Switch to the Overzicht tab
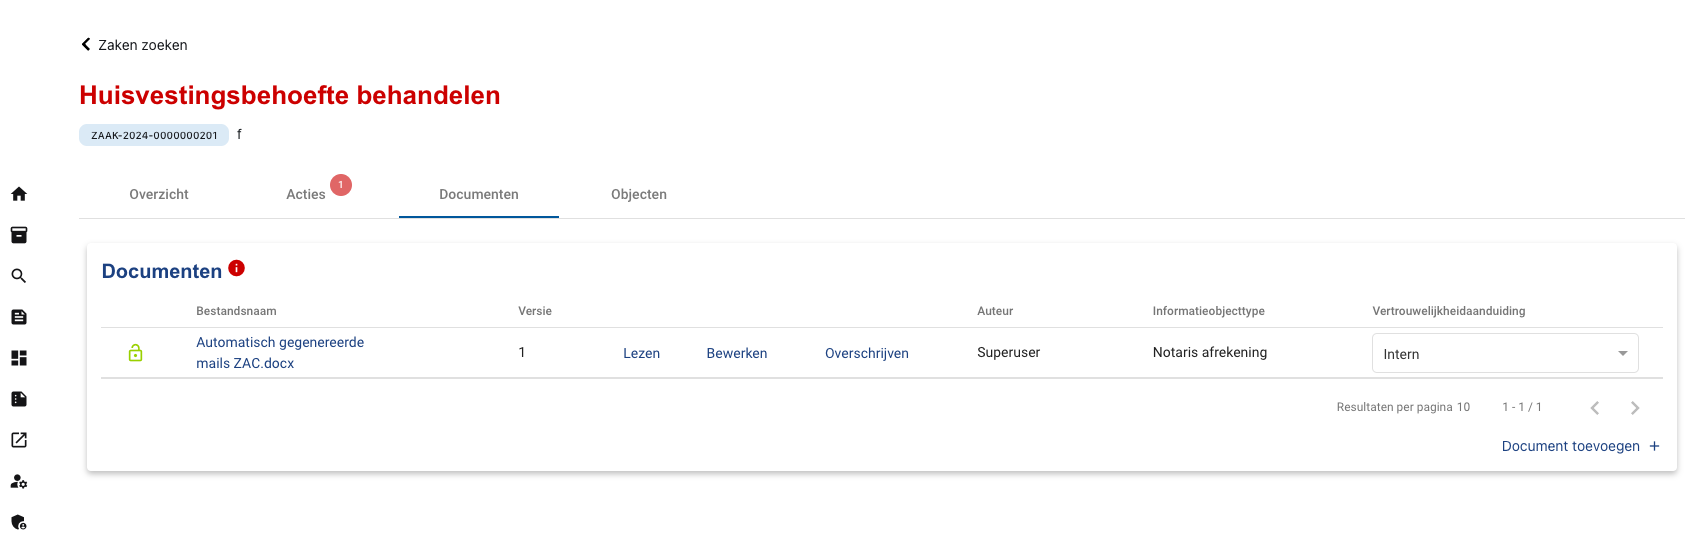The width and height of the screenshot is (1705, 544). pyautogui.click(x=159, y=194)
